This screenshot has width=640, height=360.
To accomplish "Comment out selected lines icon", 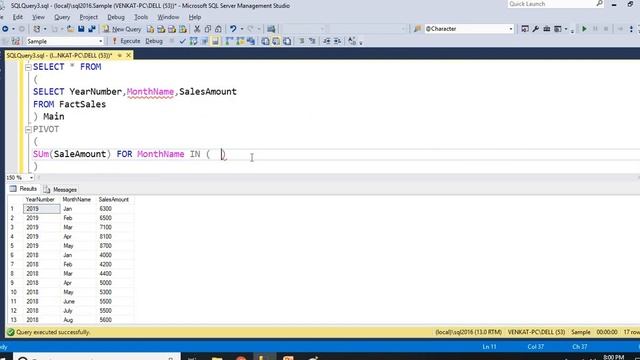I will click(301, 41).
